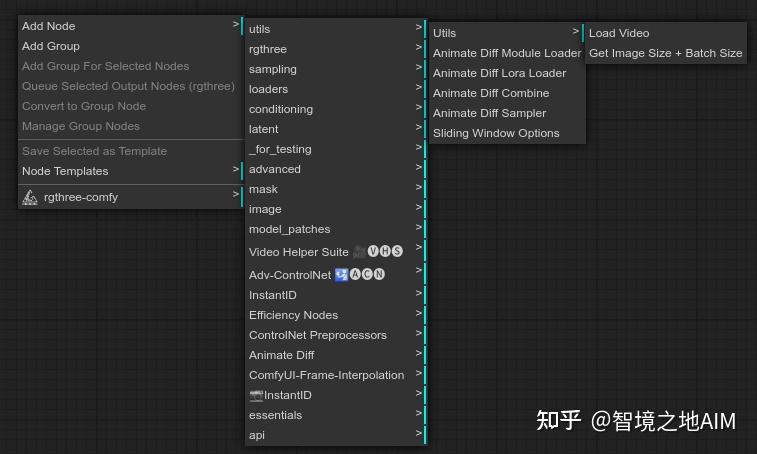Click the arrow beside rgthree-comfy

(x=236, y=194)
